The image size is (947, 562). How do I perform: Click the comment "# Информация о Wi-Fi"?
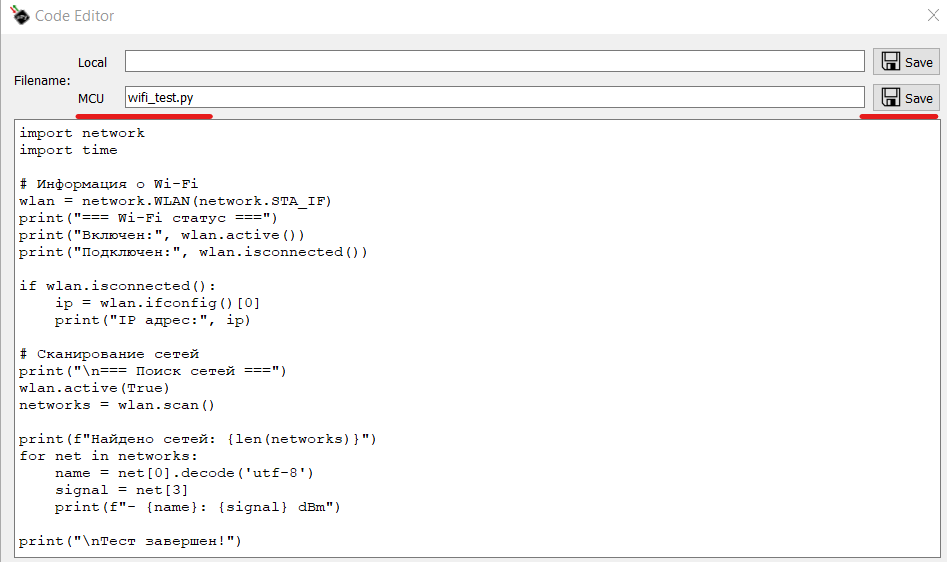[x=109, y=184]
